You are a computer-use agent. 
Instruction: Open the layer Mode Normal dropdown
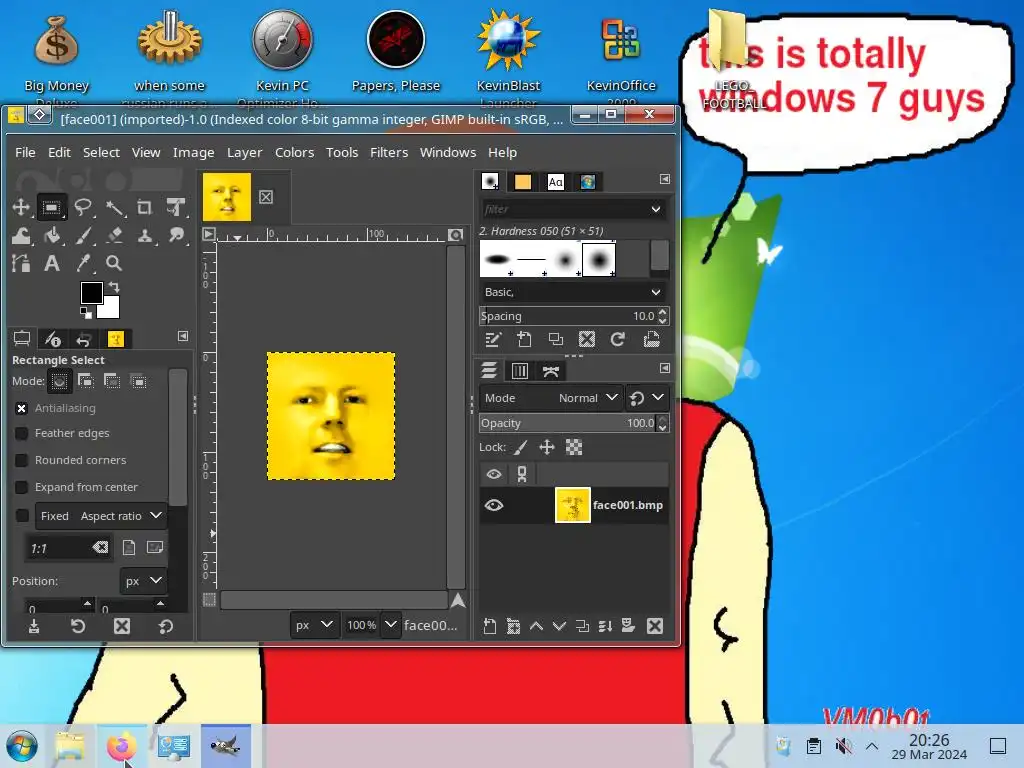551,398
